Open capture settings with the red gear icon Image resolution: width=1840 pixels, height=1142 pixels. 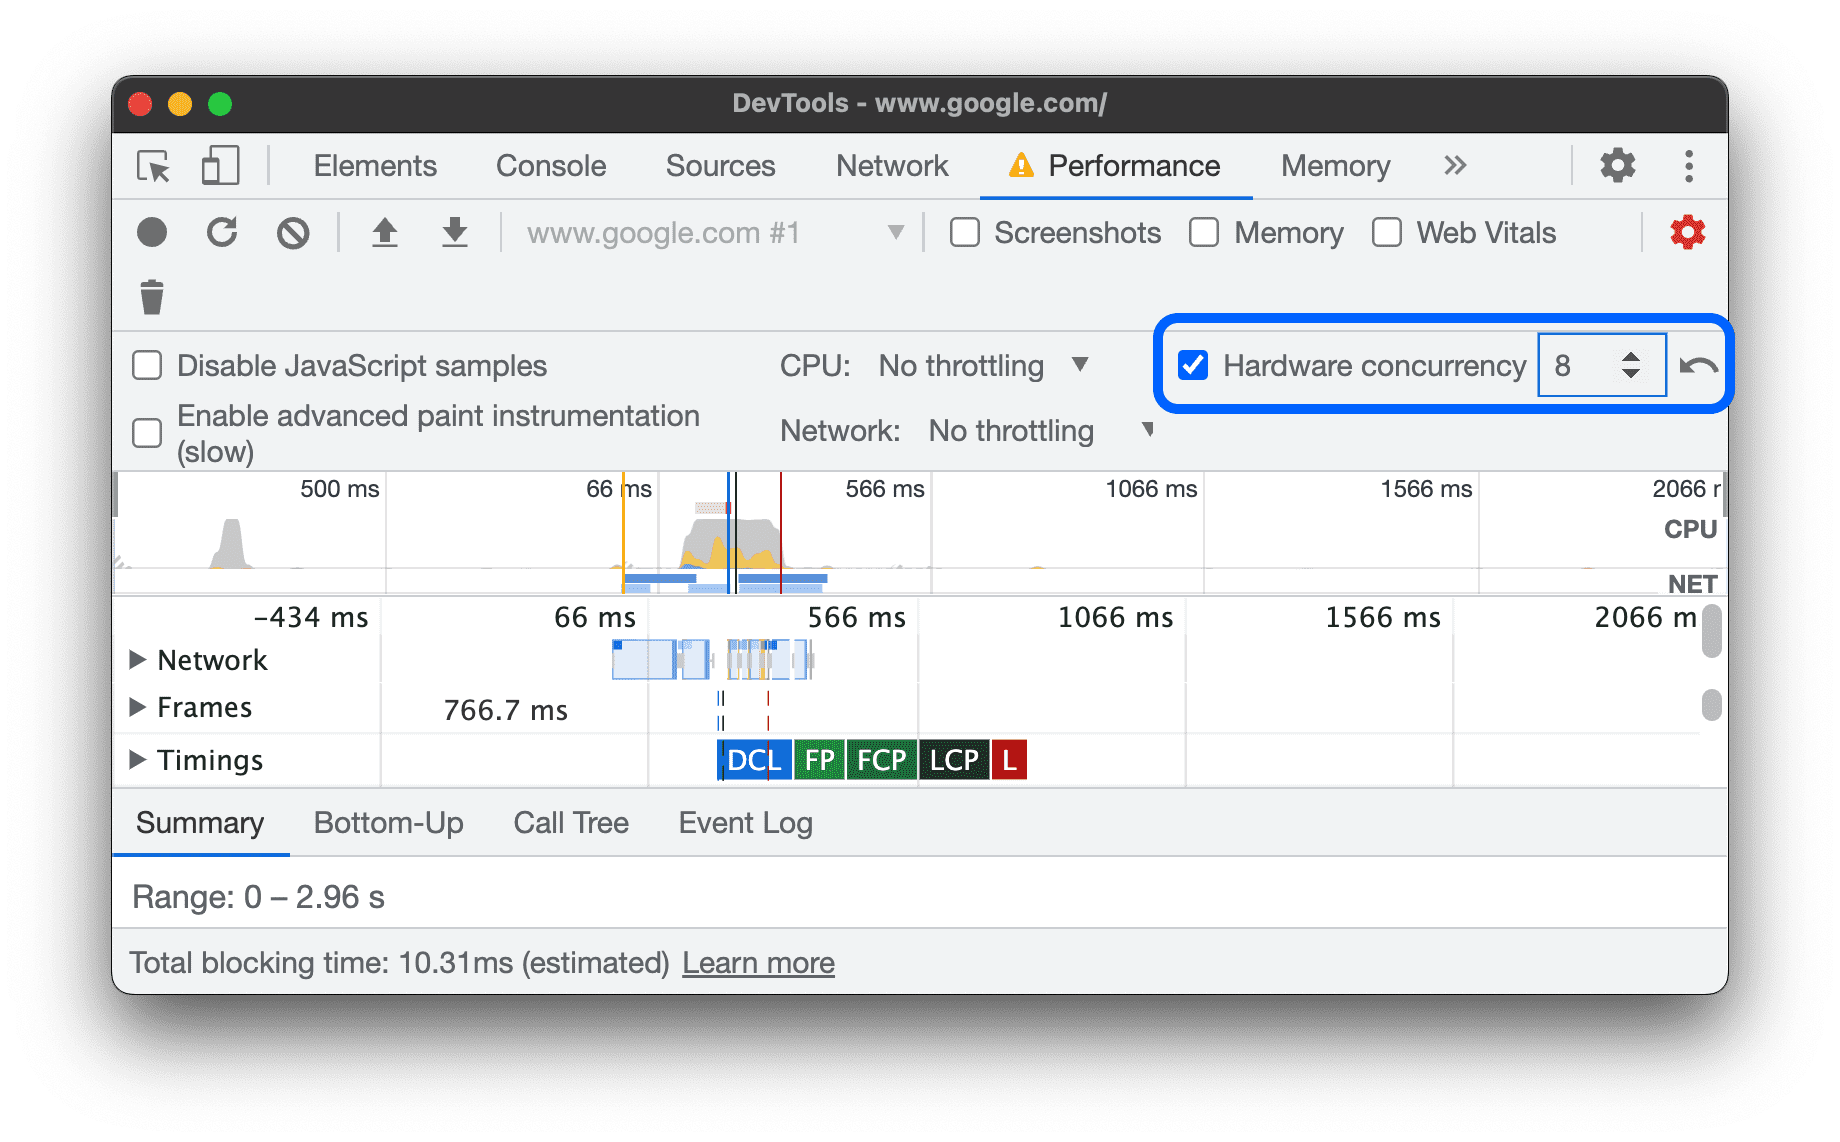click(1688, 232)
